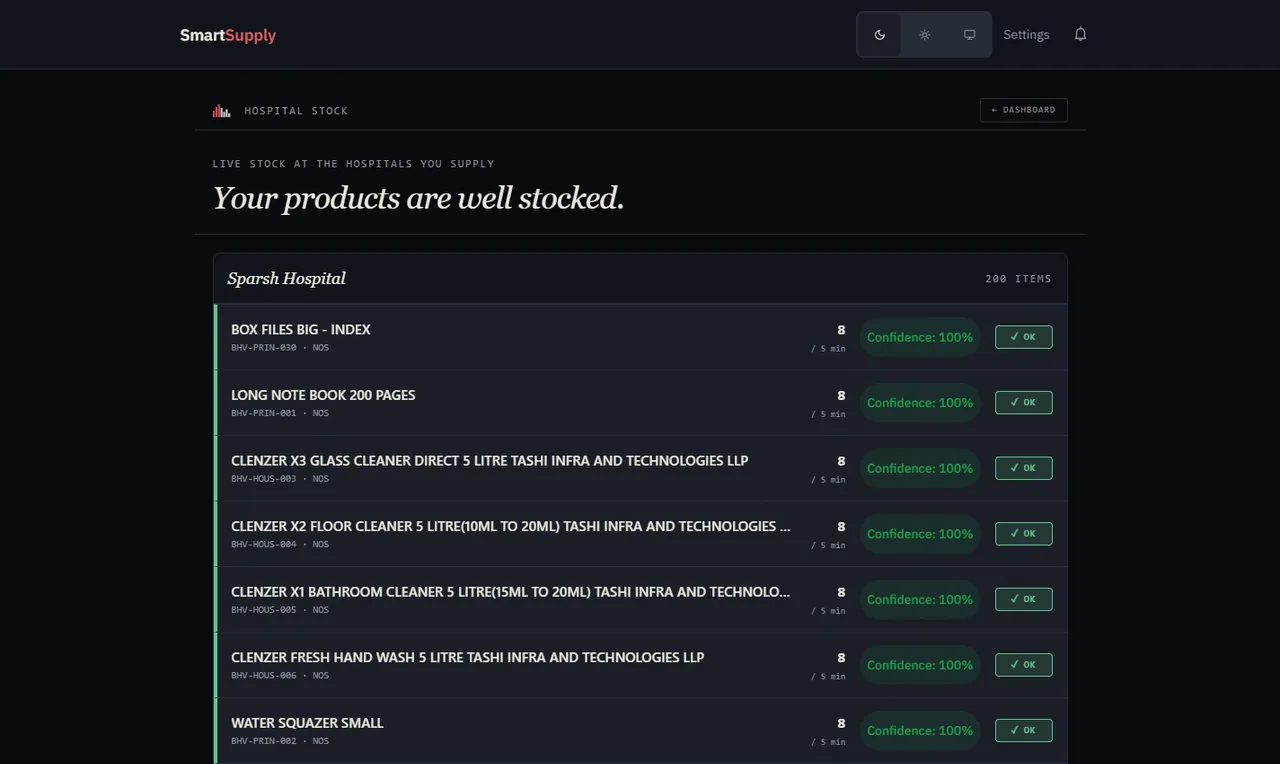The width and height of the screenshot is (1280, 764).
Task: Select CLENZER X2 FLOOR CLEANER item name
Action: [x=511, y=526]
